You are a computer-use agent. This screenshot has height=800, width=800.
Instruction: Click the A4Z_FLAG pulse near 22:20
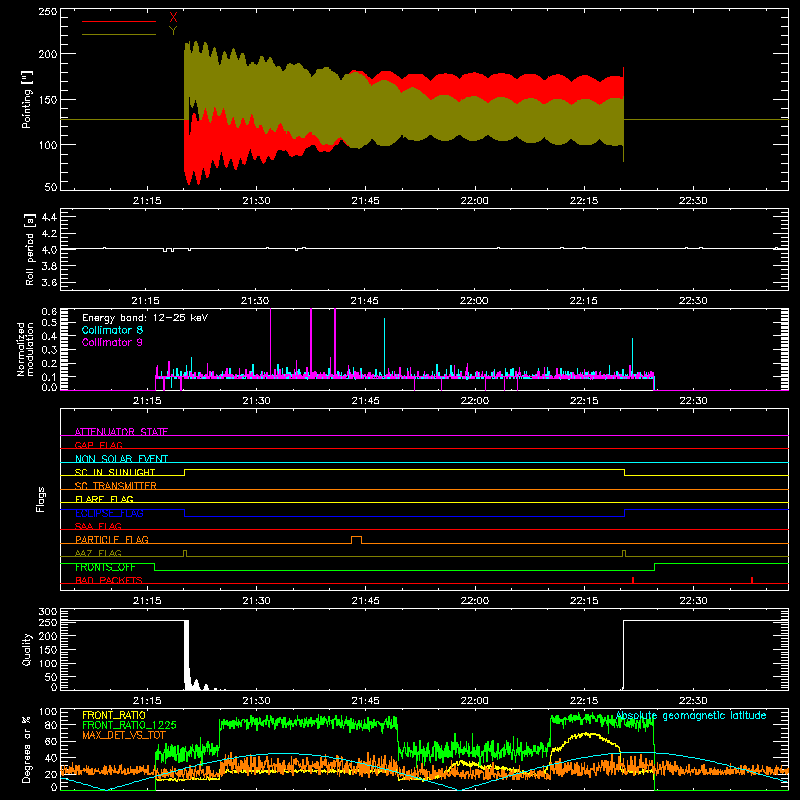[624, 554]
